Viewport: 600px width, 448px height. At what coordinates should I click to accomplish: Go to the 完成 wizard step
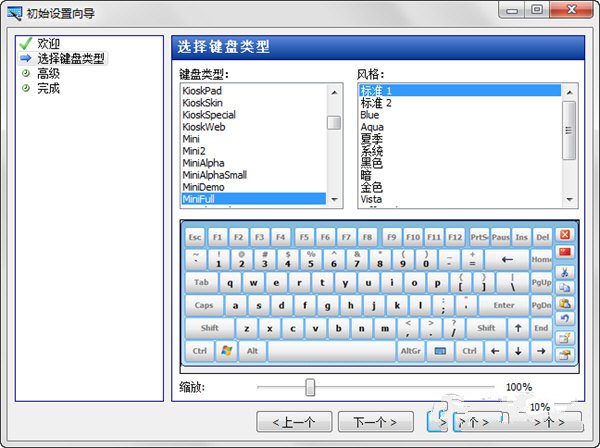pos(48,88)
